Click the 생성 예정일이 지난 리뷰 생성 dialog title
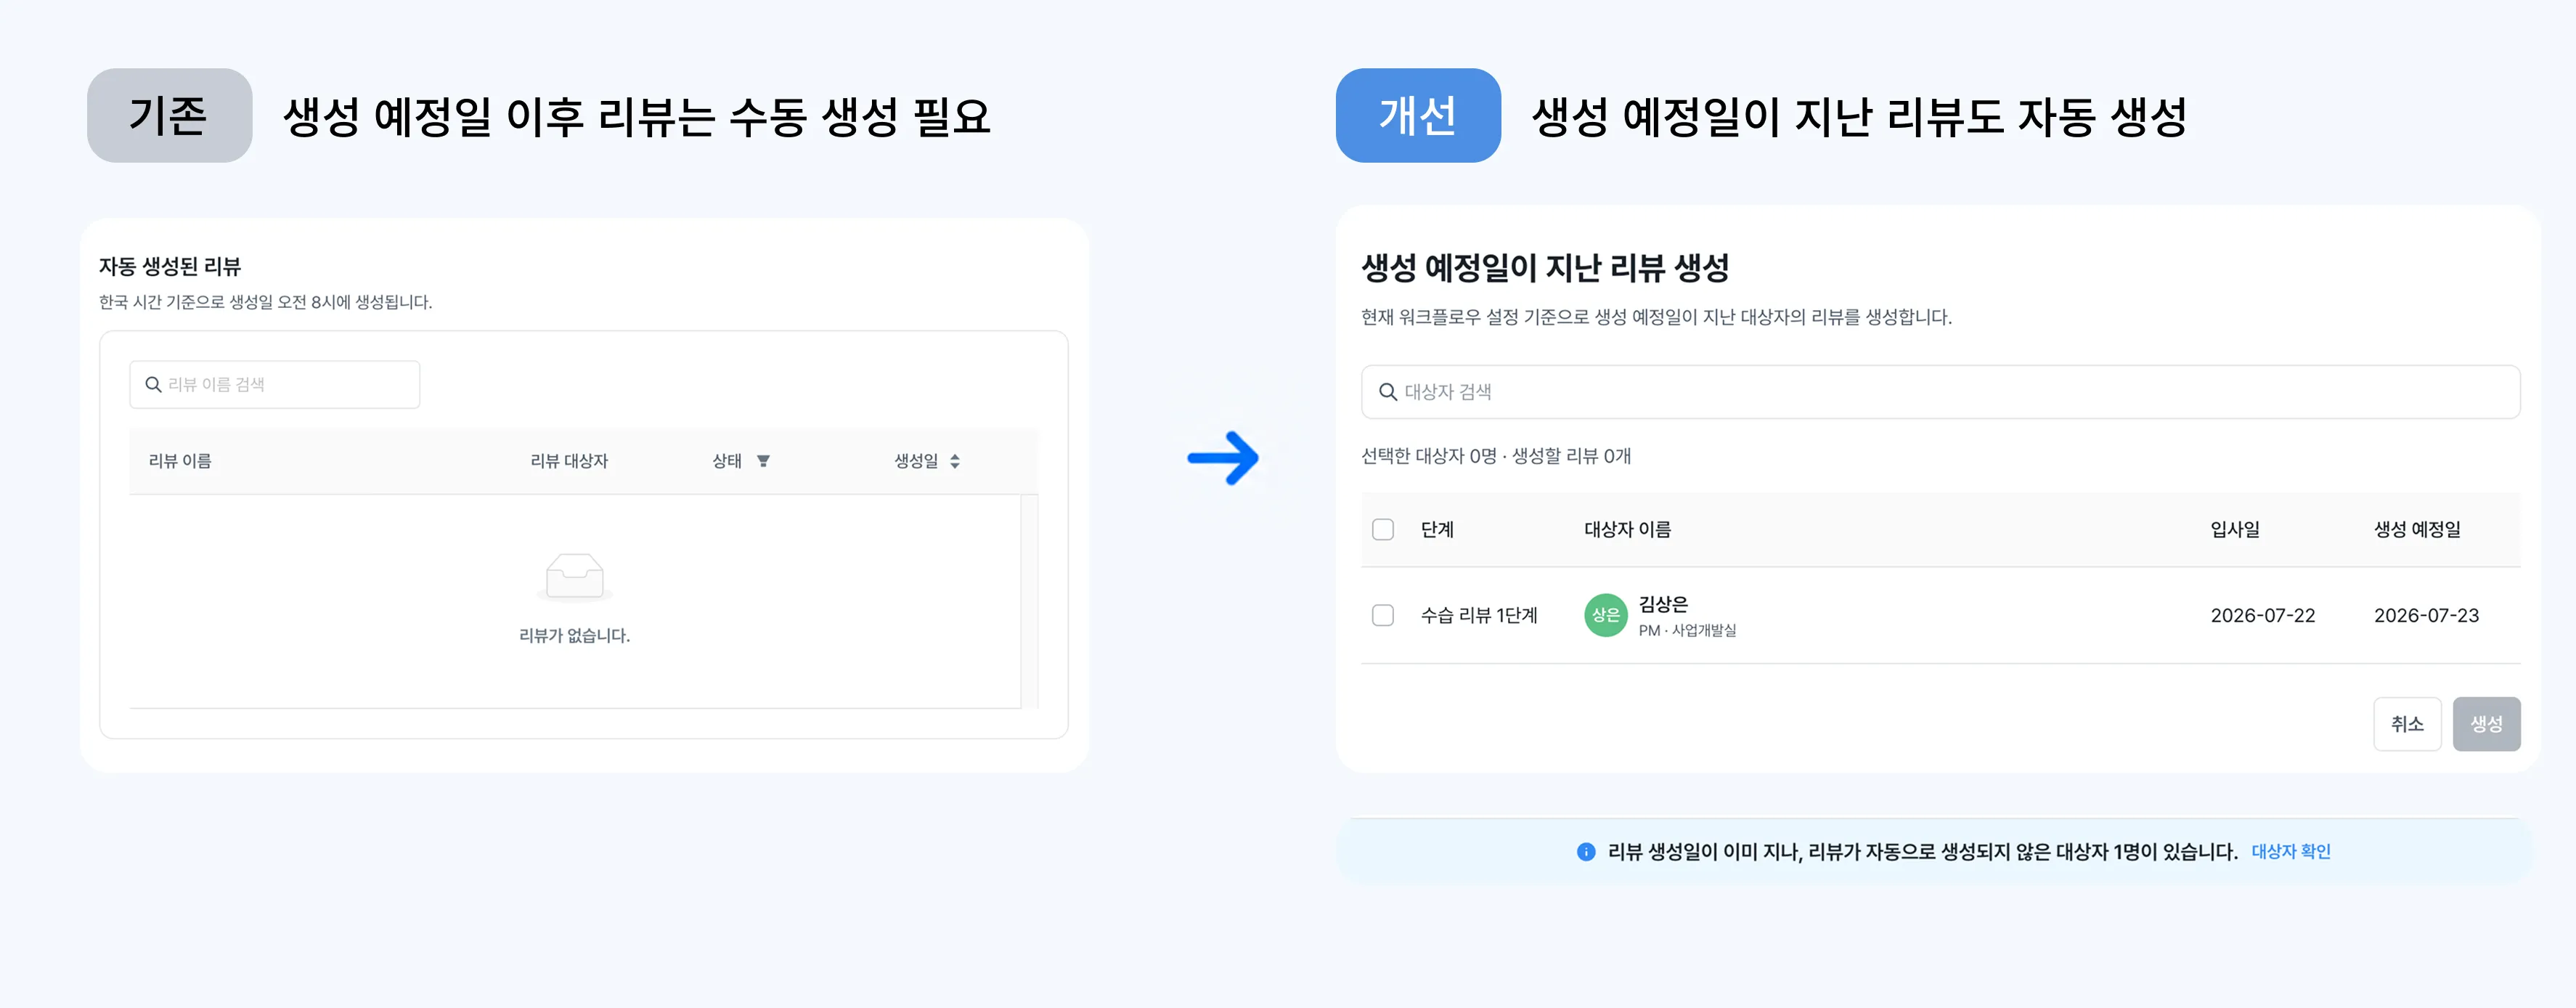 (1545, 268)
